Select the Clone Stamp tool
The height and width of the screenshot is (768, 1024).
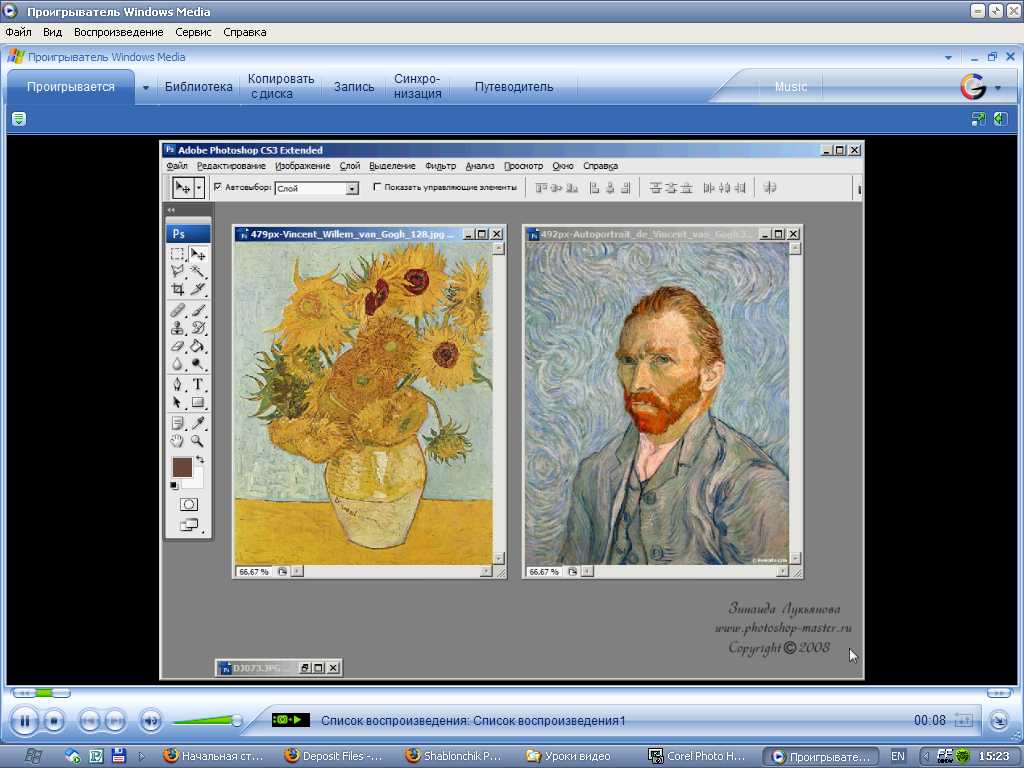point(177,328)
